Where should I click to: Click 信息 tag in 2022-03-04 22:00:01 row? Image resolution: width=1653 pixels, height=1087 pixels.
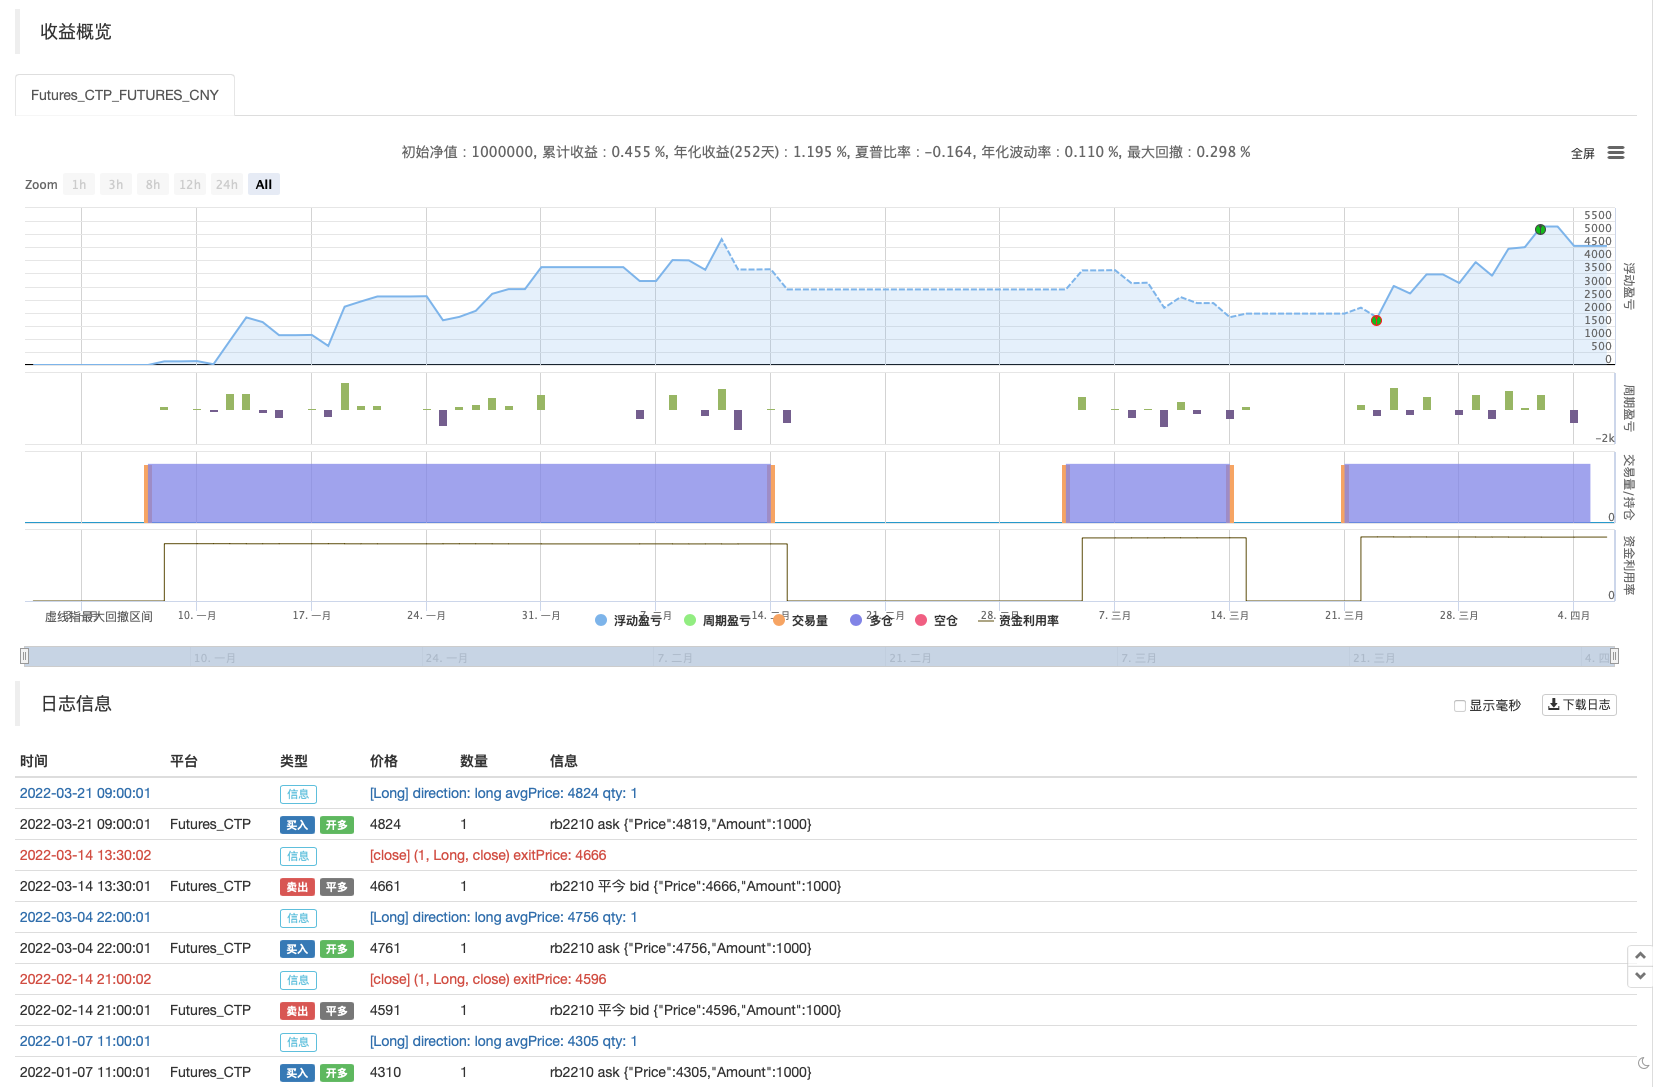coord(298,918)
